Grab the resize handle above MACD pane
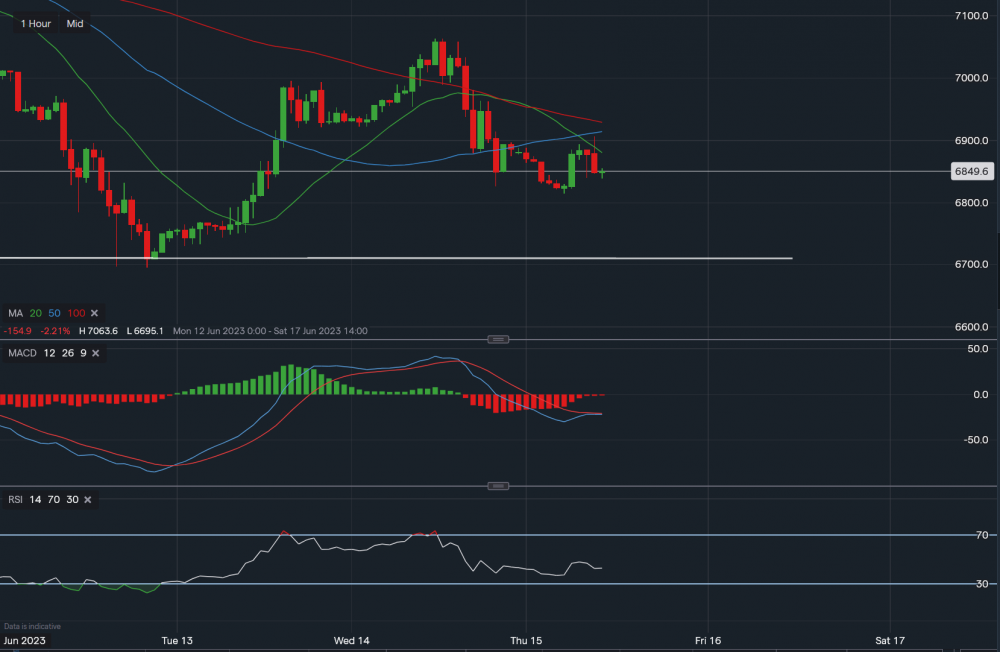 pyautogui.click(x=499, y=340)
